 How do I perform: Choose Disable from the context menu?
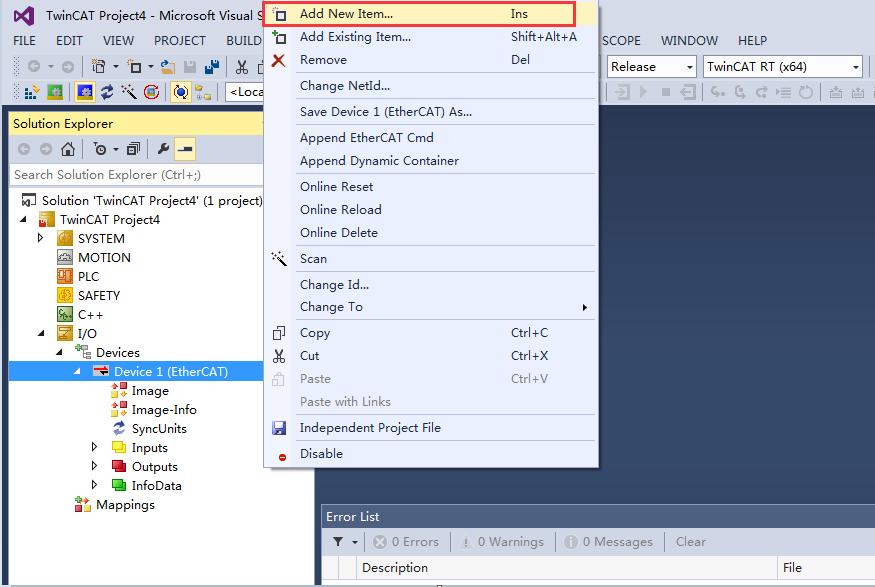pos(431,454)
